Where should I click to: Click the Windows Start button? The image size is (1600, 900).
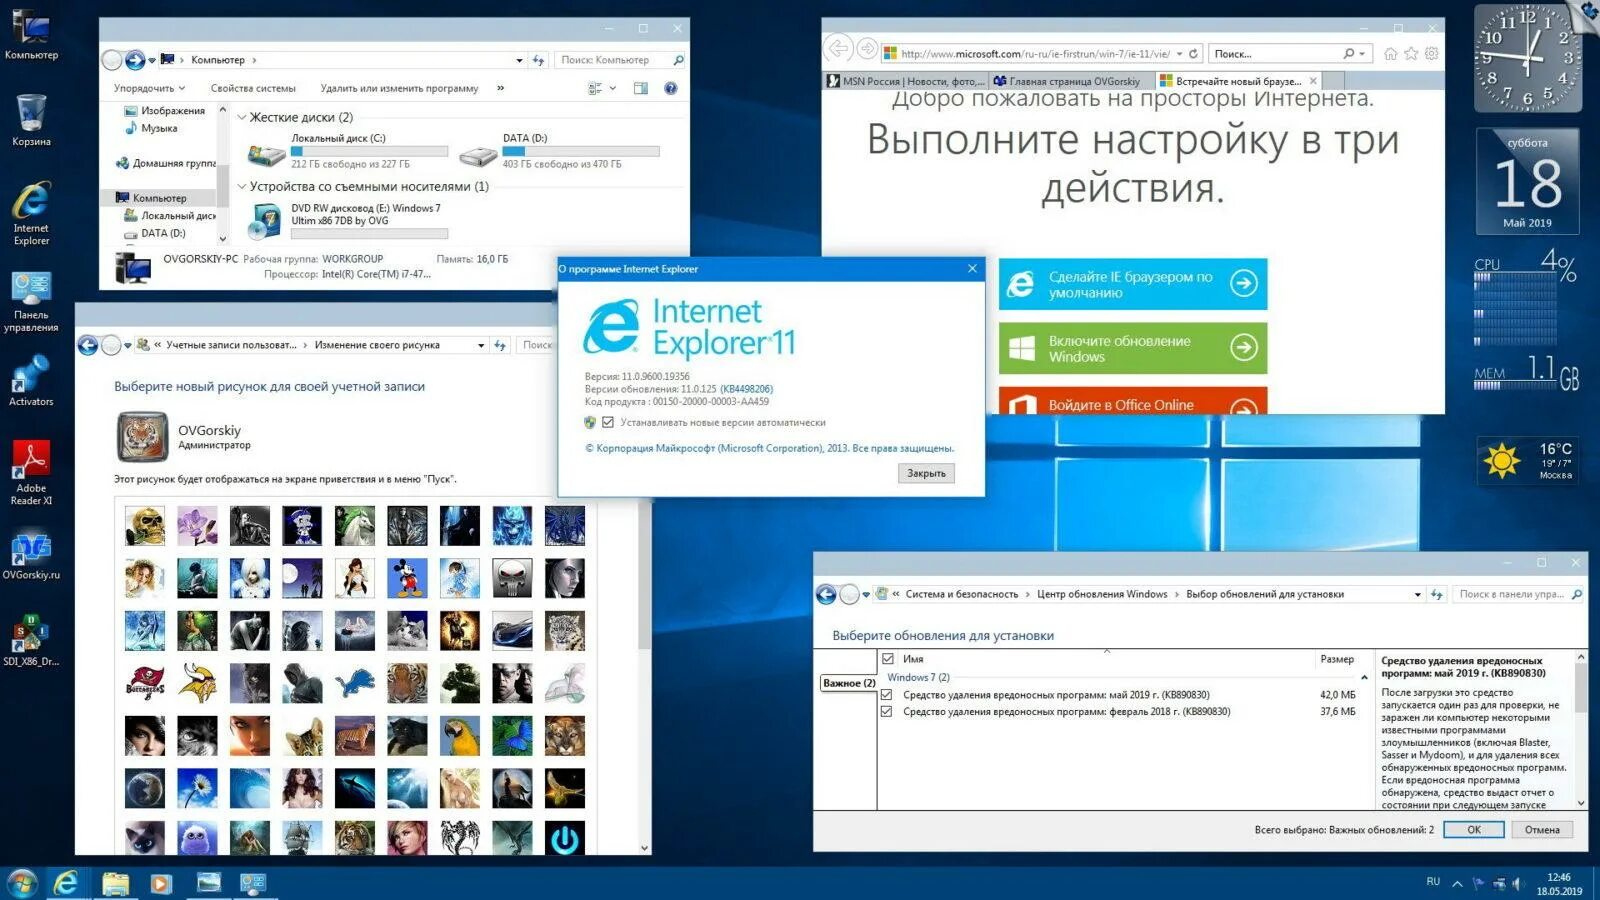click(x=21, y=883)
